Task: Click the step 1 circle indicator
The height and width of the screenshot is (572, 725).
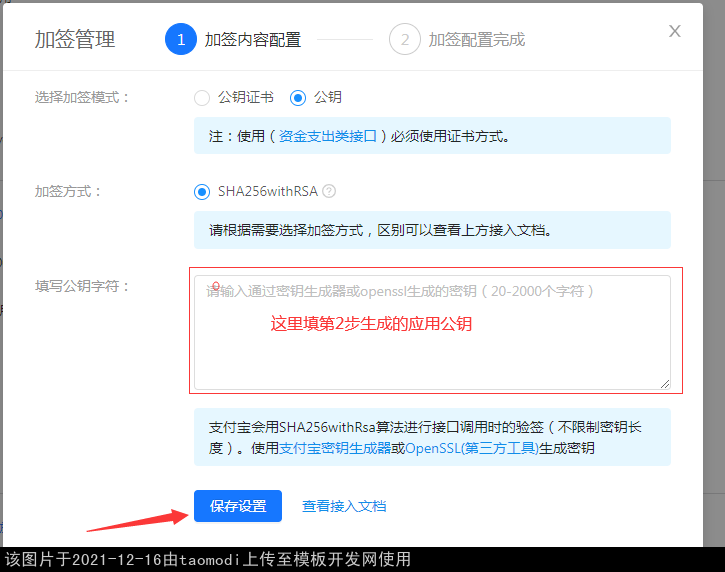Action: 181,40
